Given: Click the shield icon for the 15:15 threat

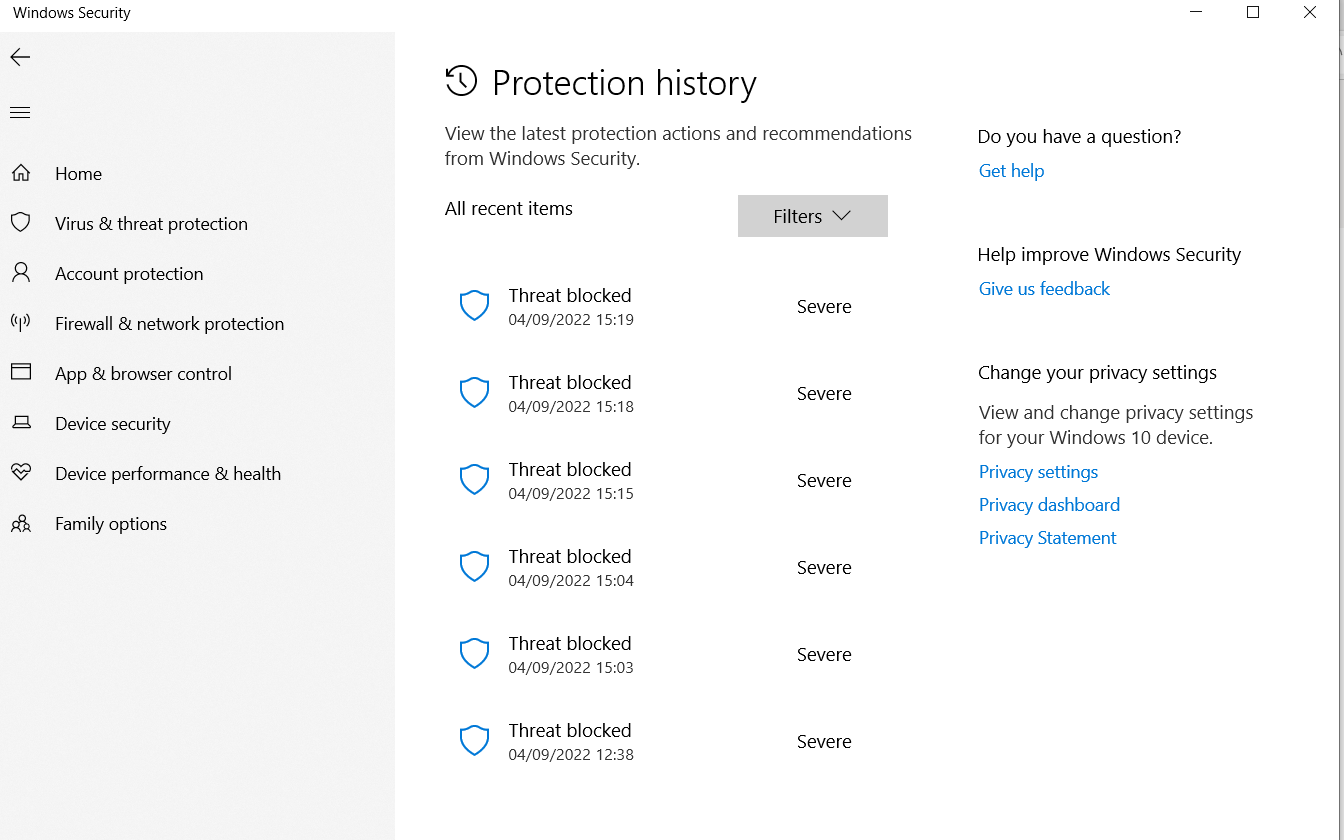Looking at the screenshot, I should click(x=474, y=480).
